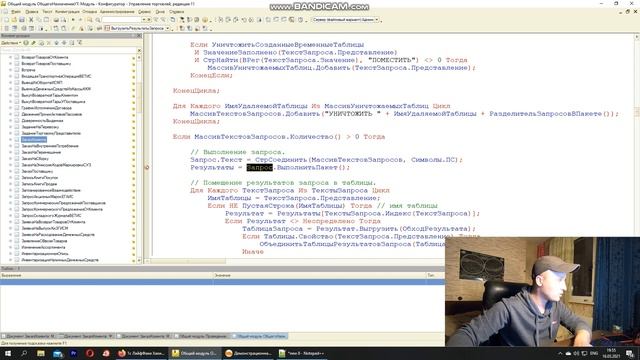The width and height of the screenshot is (640, 360).
Task: Click the Copy toolbar icon
Action: coord(39,20)
